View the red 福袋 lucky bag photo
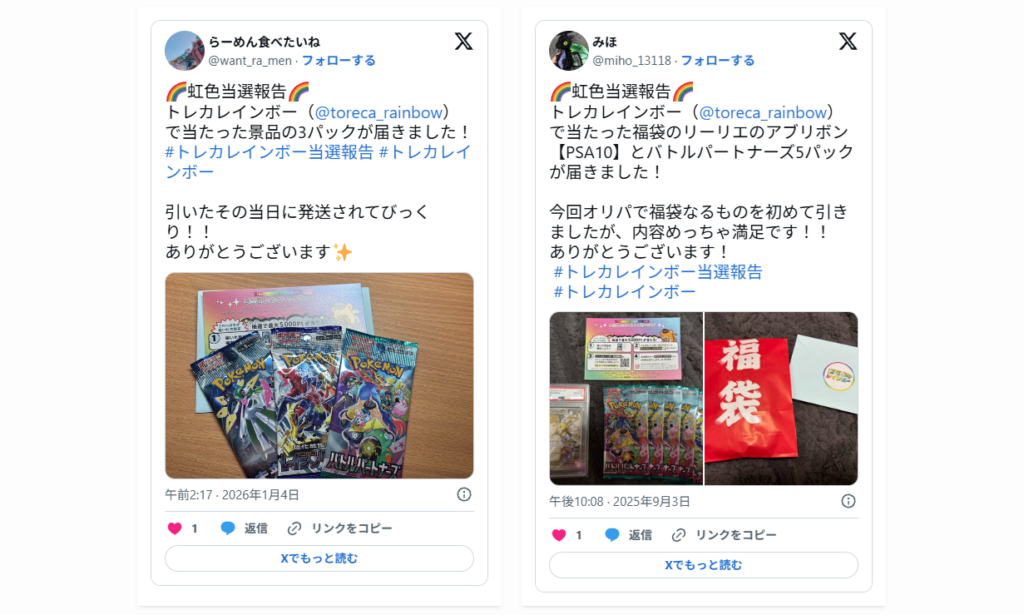 781,398
